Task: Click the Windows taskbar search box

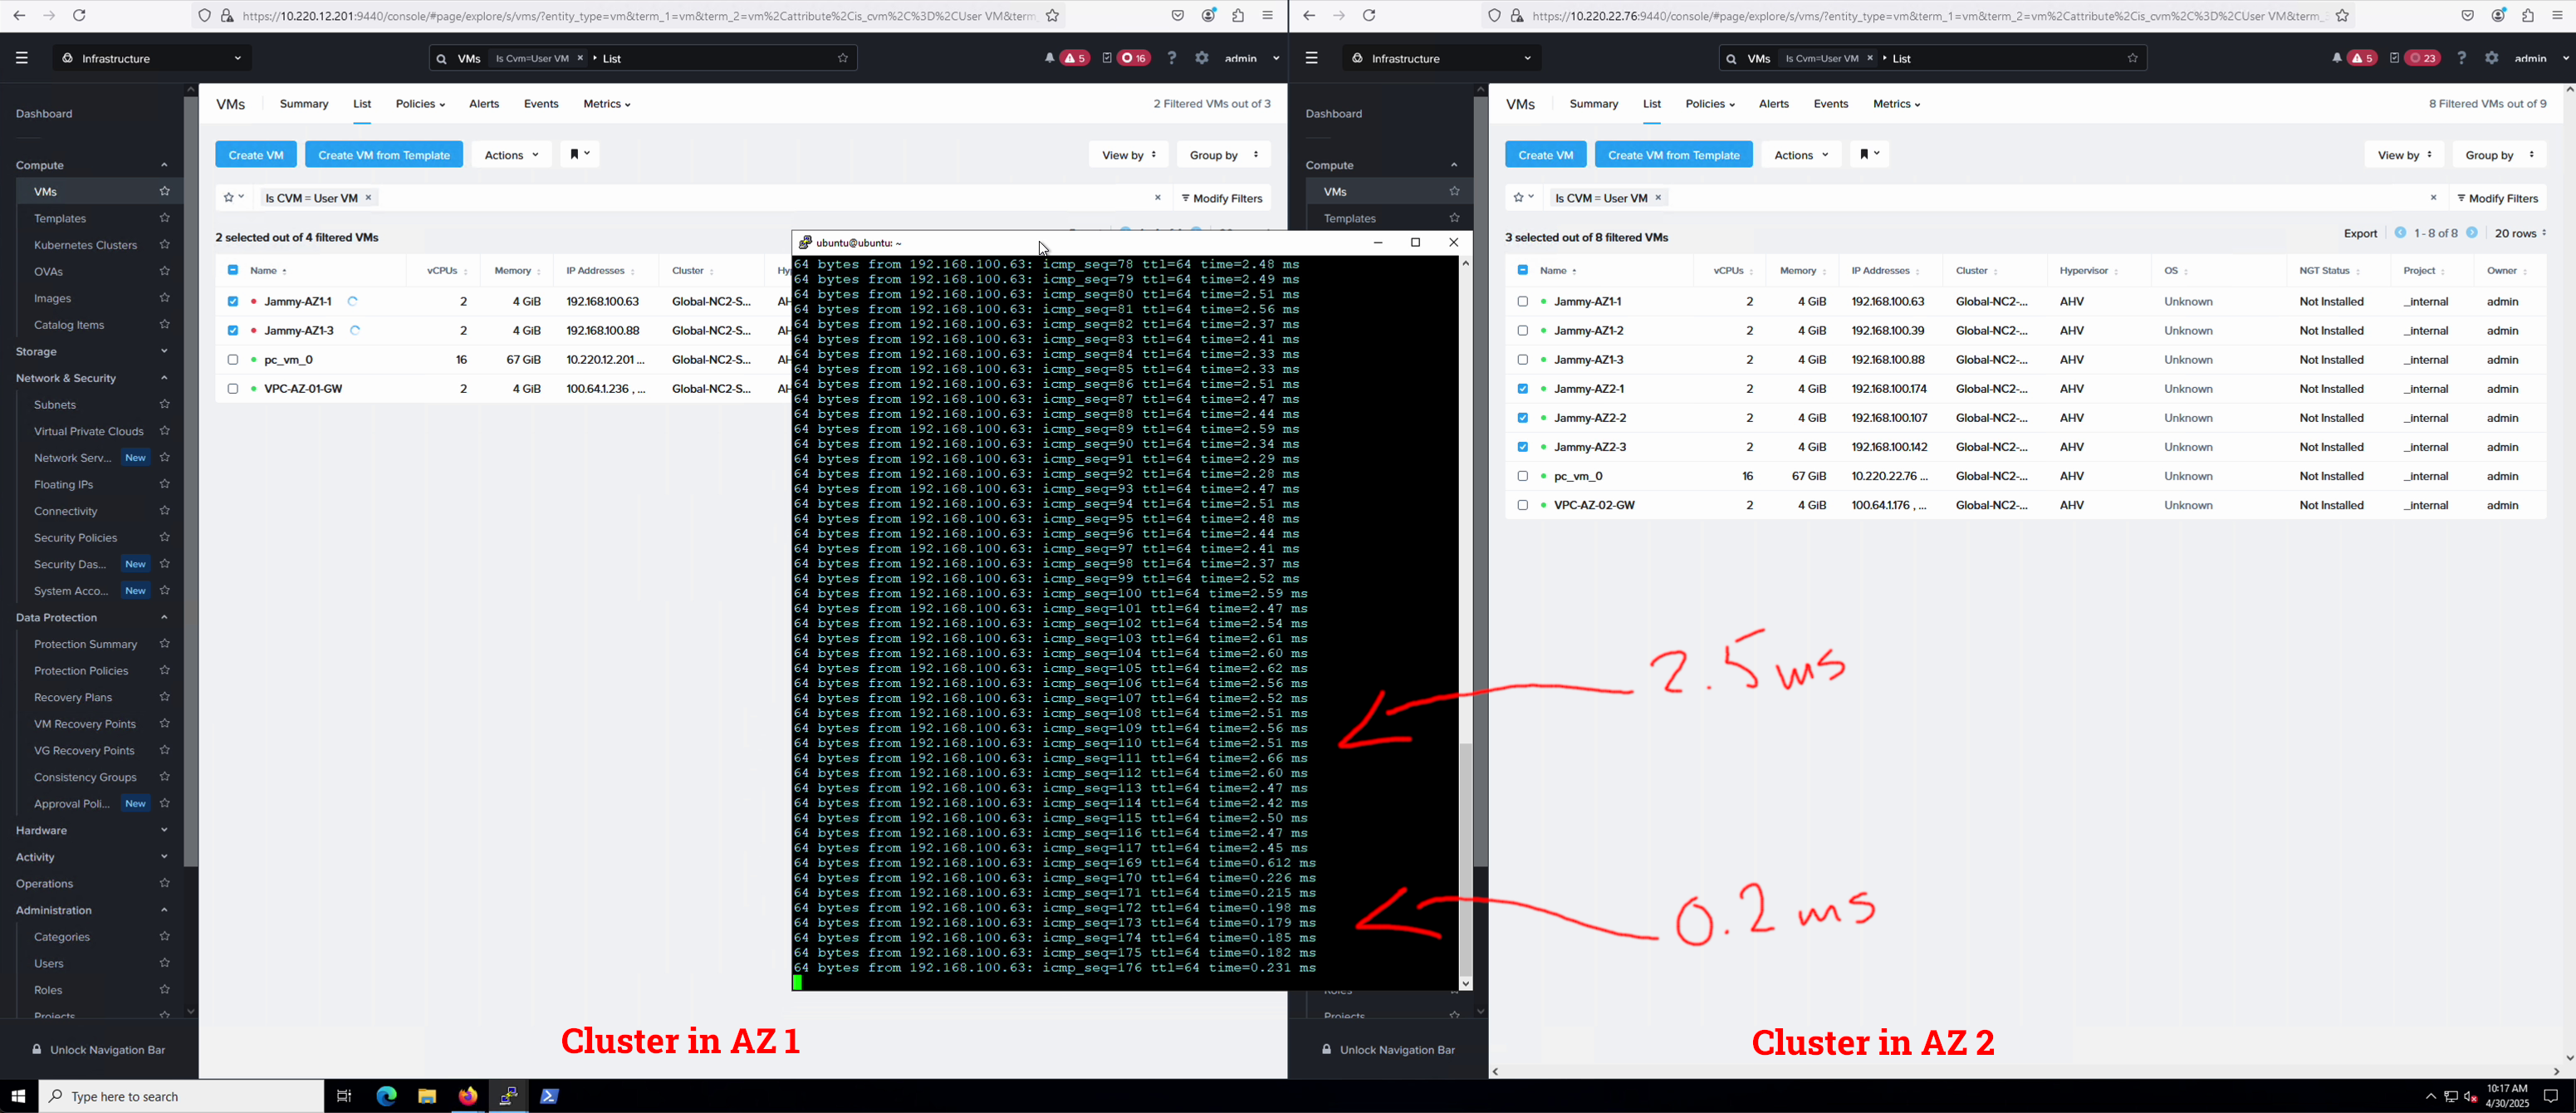Action: (182, 1096)
